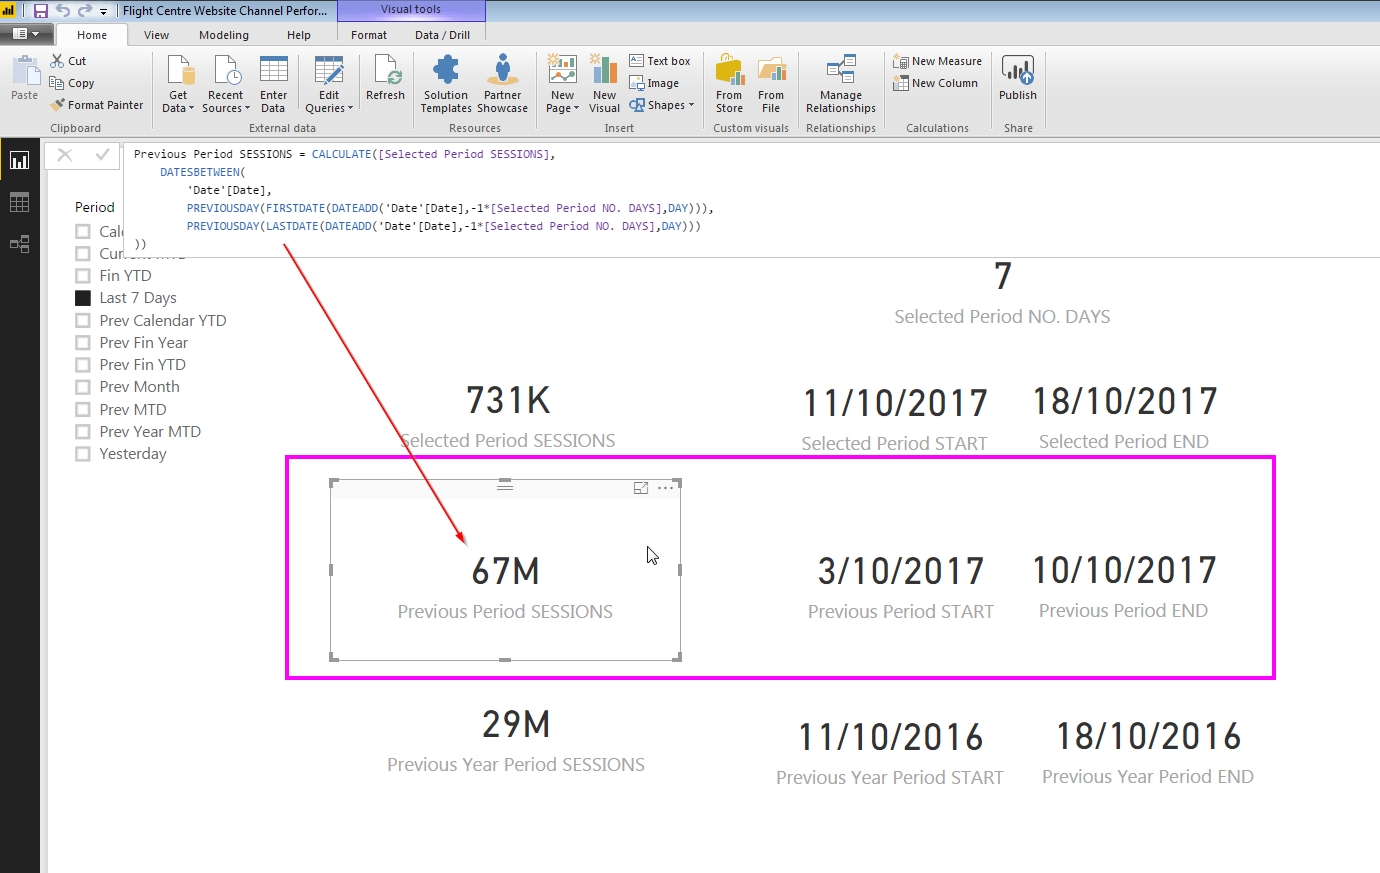Publish the report
This screenshot has height=873, width=1380.
pyautogui.click(x=1018, y=79)
